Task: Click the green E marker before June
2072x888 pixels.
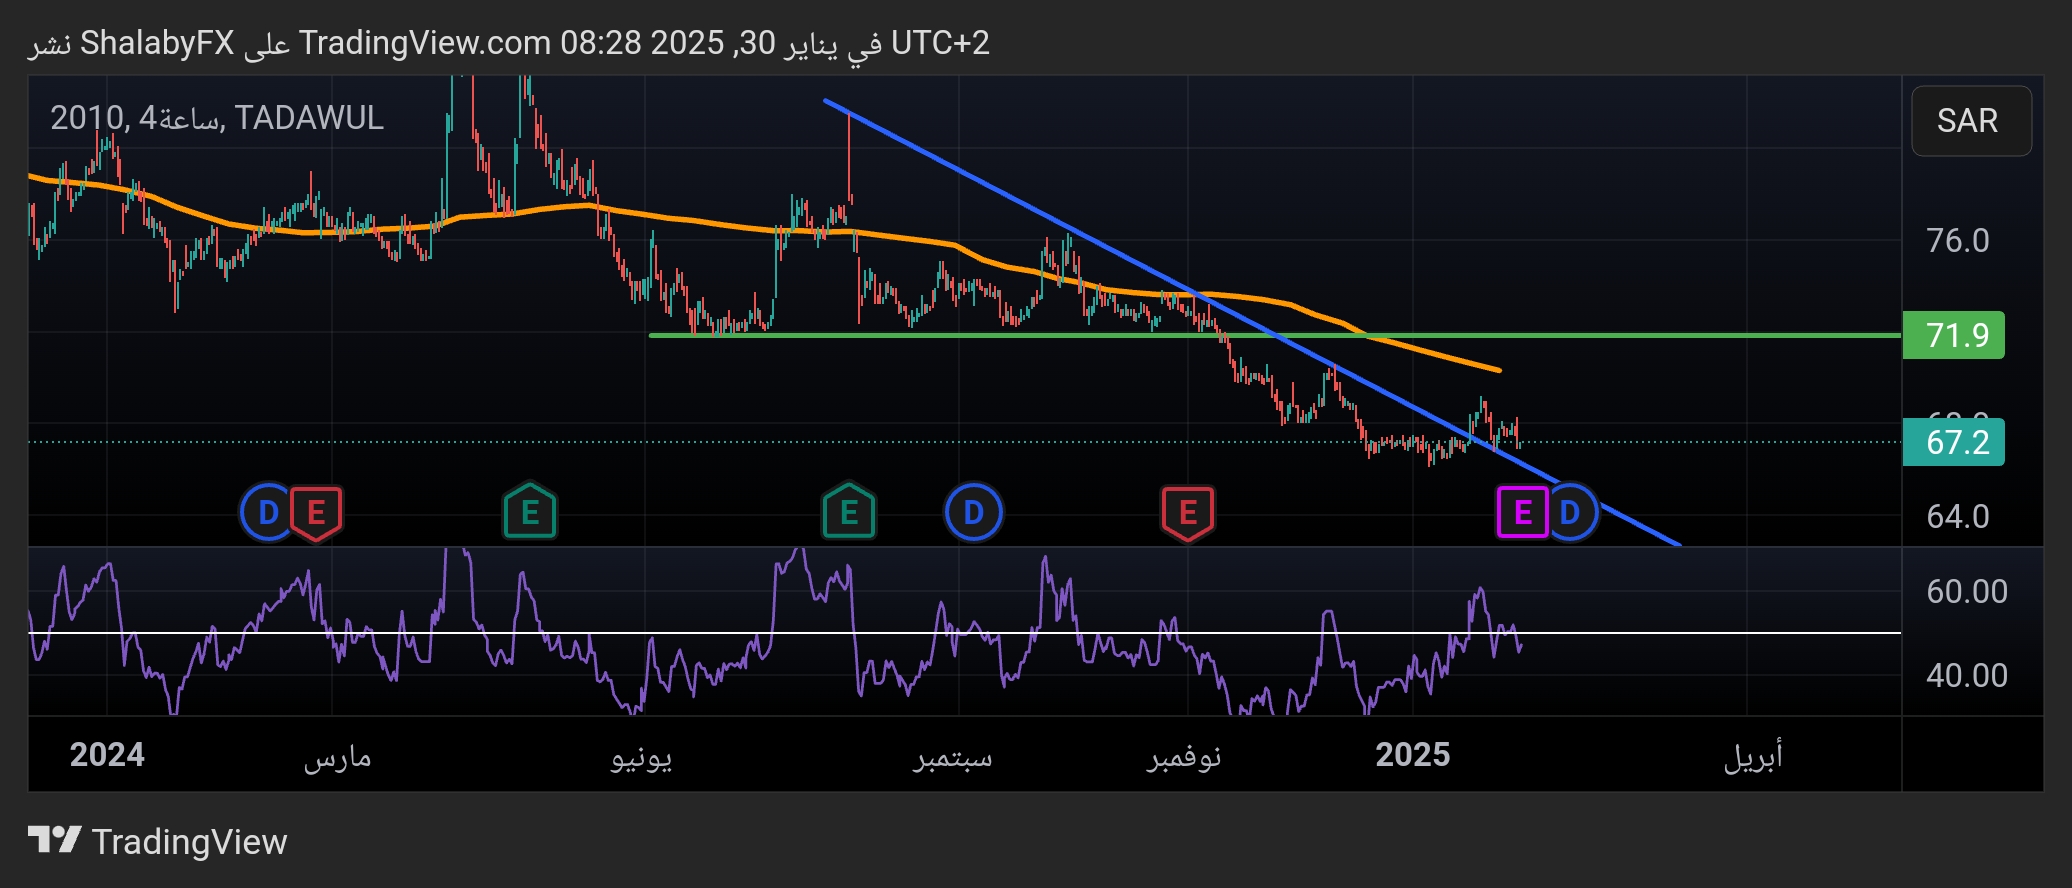Action: tap(529, 512)
